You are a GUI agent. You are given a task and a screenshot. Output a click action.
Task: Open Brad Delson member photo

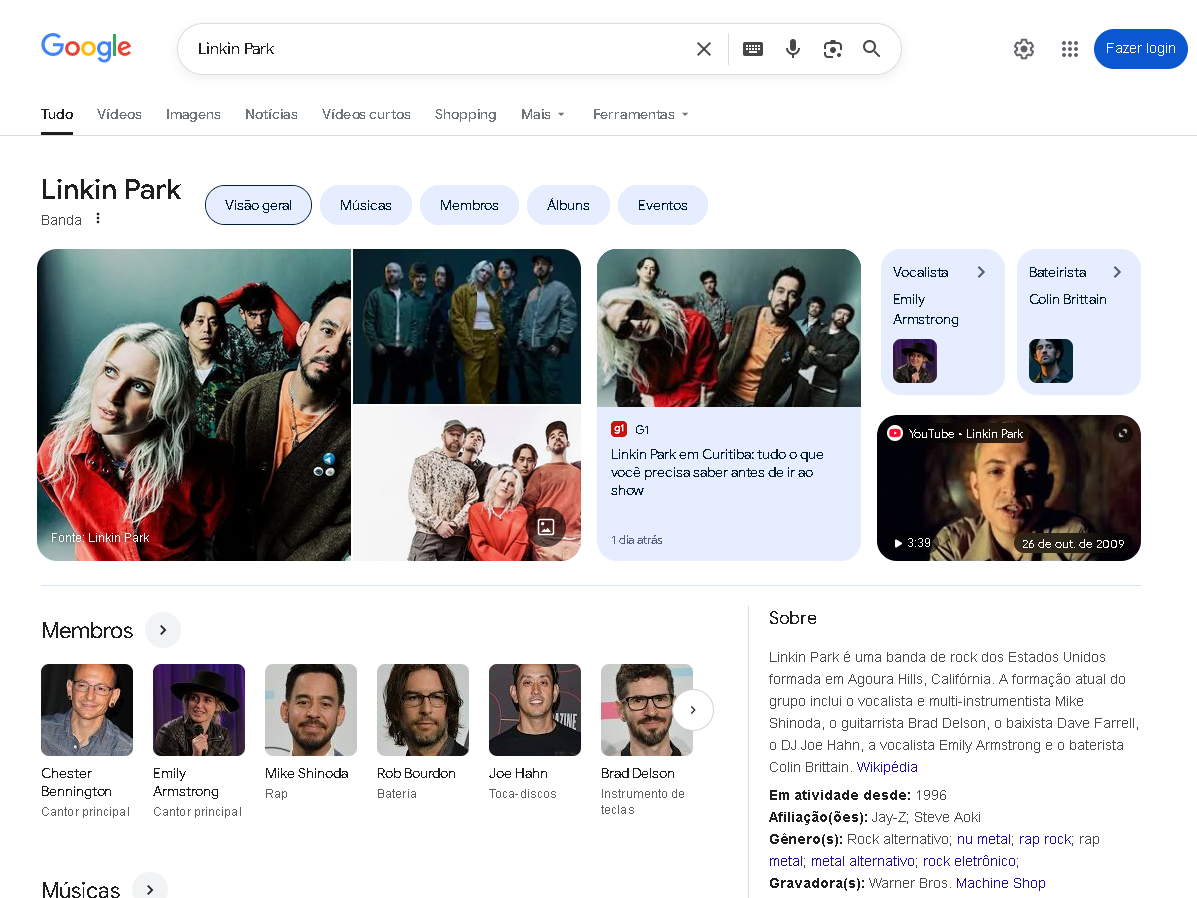point(647,709)
